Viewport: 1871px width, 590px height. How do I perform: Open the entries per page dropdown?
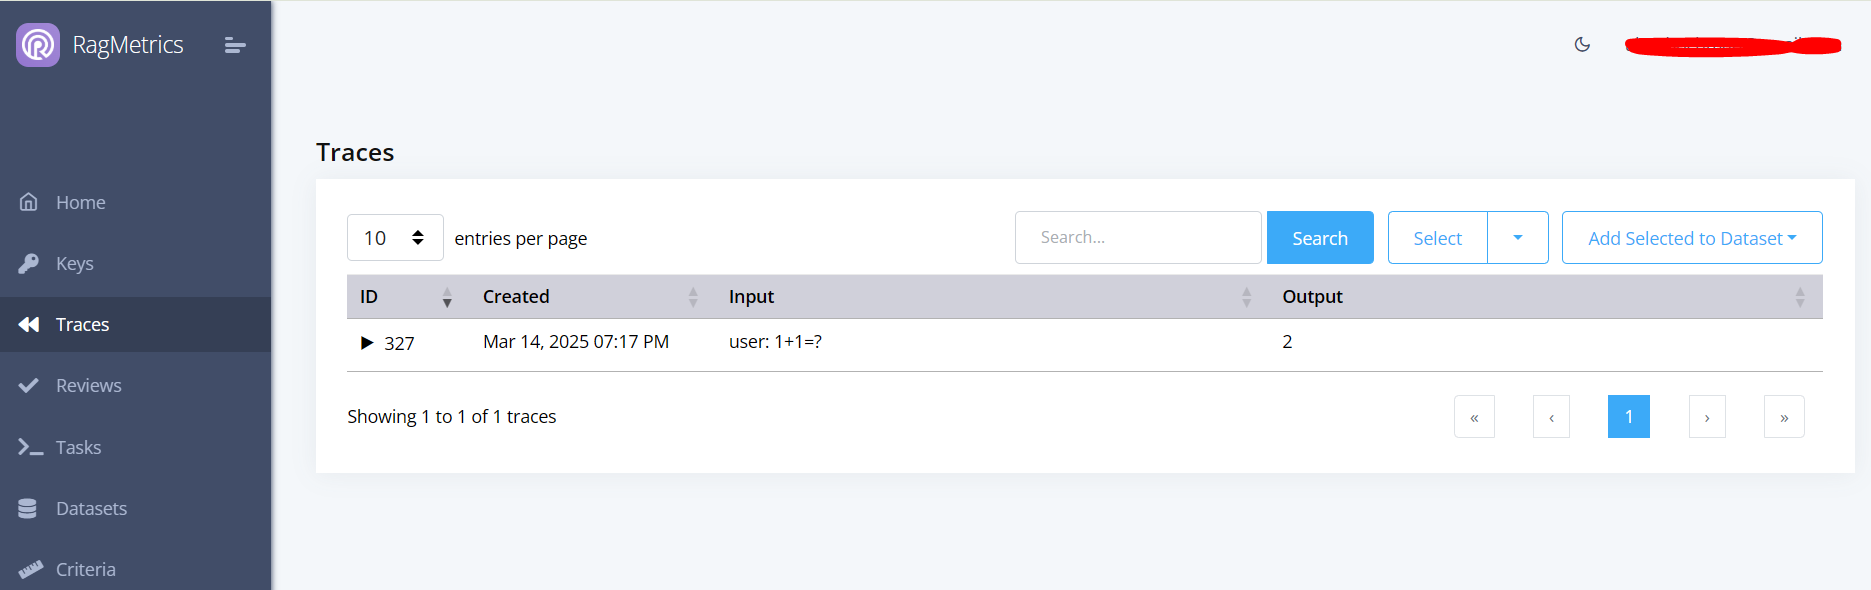pyautogui.click(x=395, y=238)
